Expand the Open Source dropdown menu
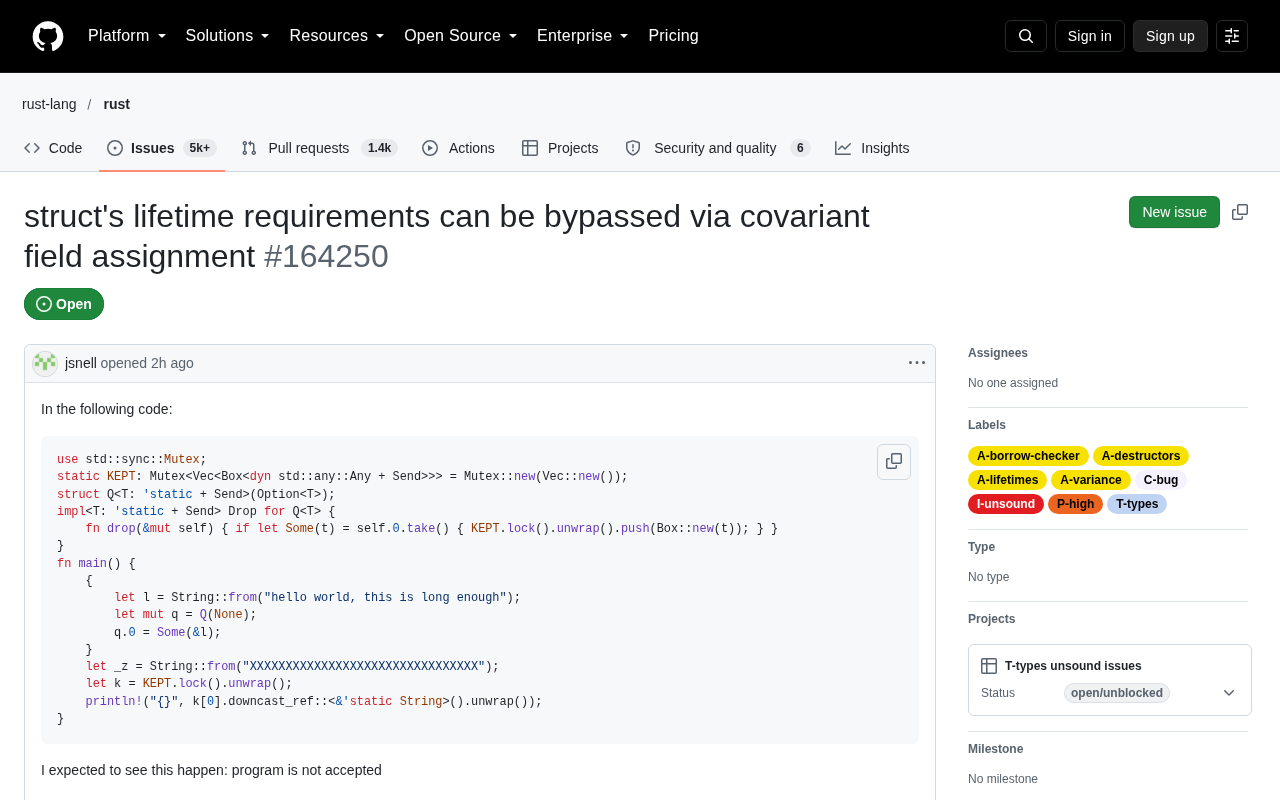The height and width of the screenshot is (800, 1280). click(461, 36)
